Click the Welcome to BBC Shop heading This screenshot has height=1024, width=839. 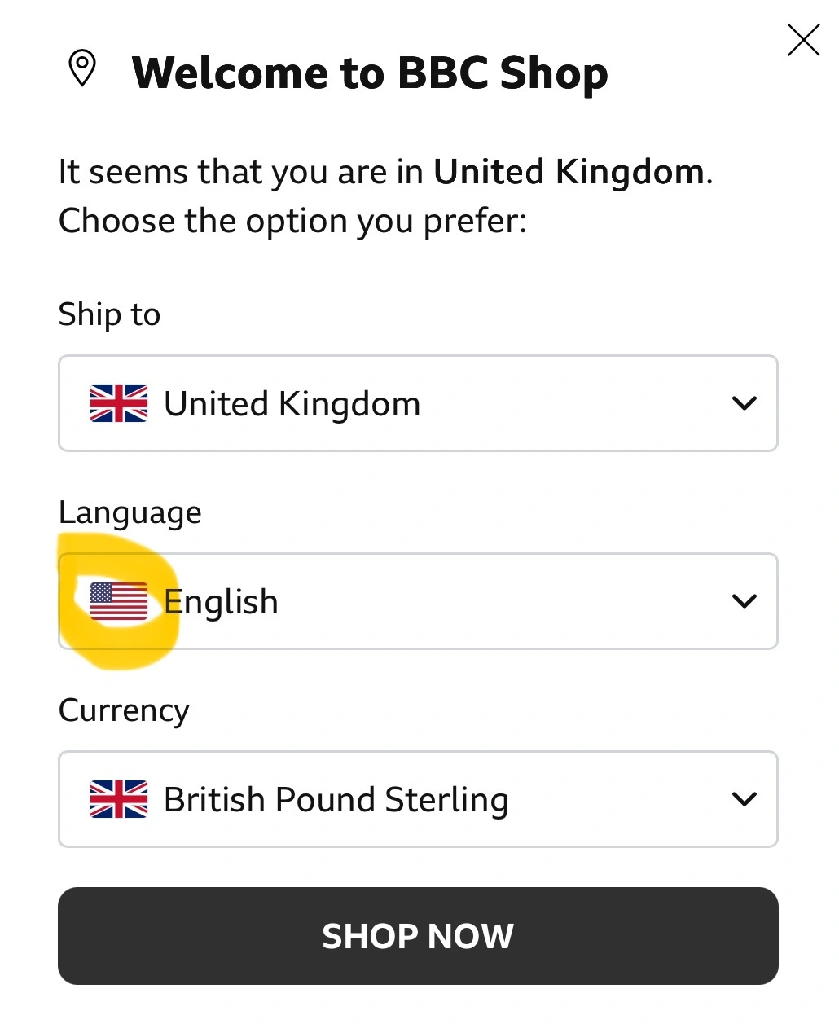[369, 73]
